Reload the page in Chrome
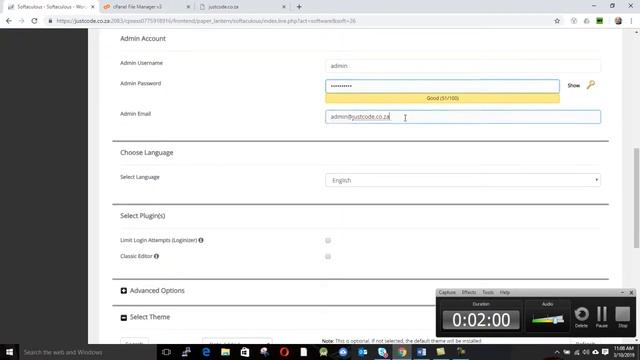The image size is (640, 360). coord(34,21)
